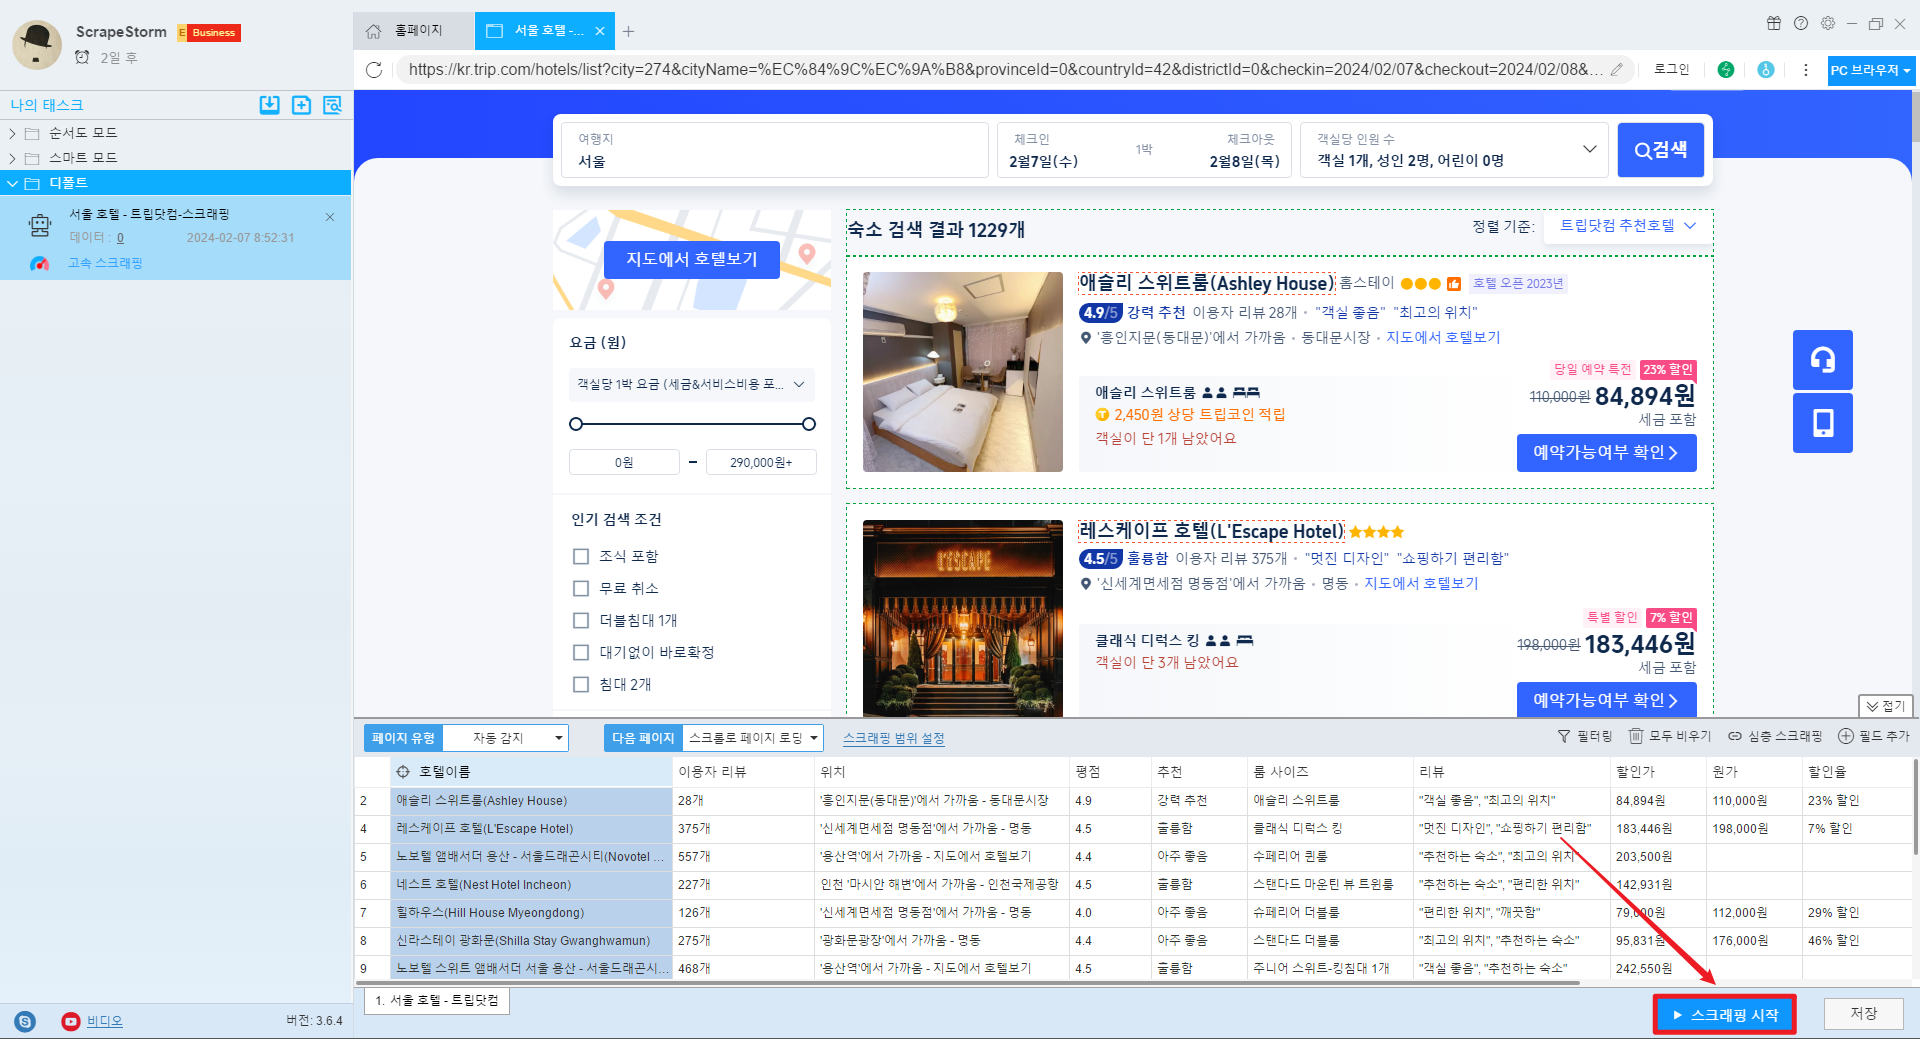The image size is (1920, 1039).
Task: Click the 0원 minimum price field
Action: 624,462
